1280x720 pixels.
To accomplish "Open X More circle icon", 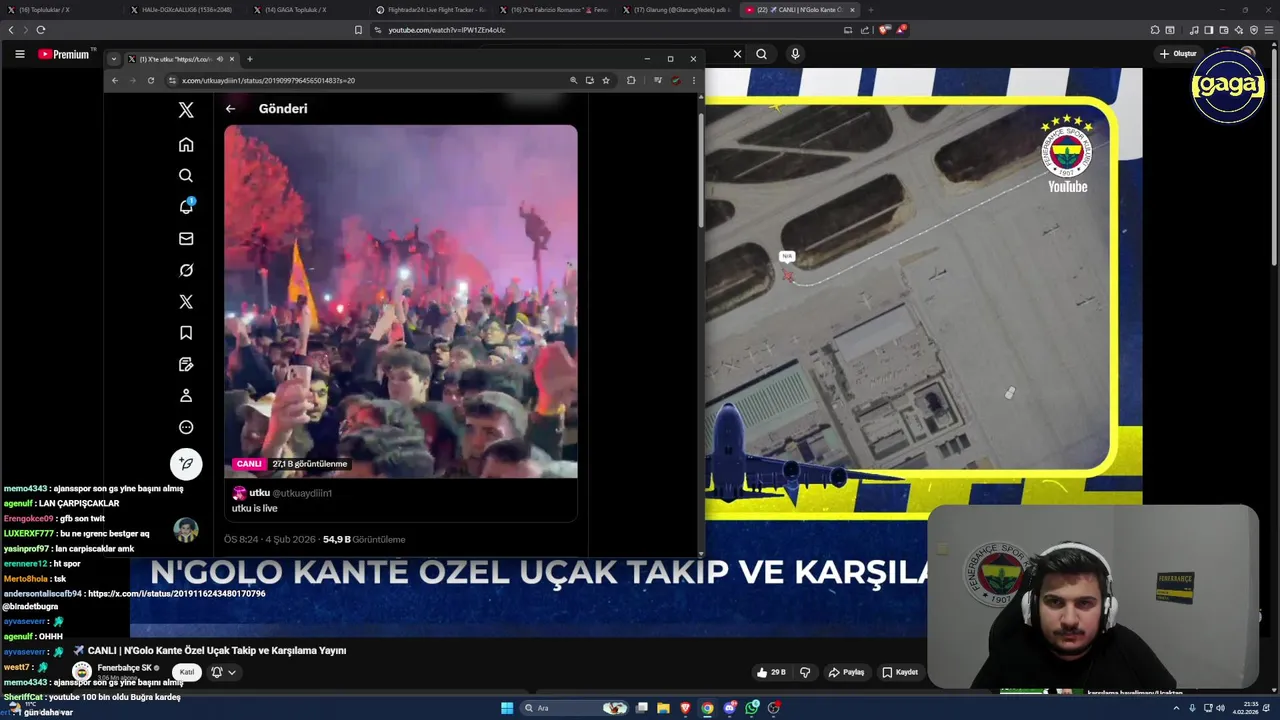I will (x=186, y=427).
